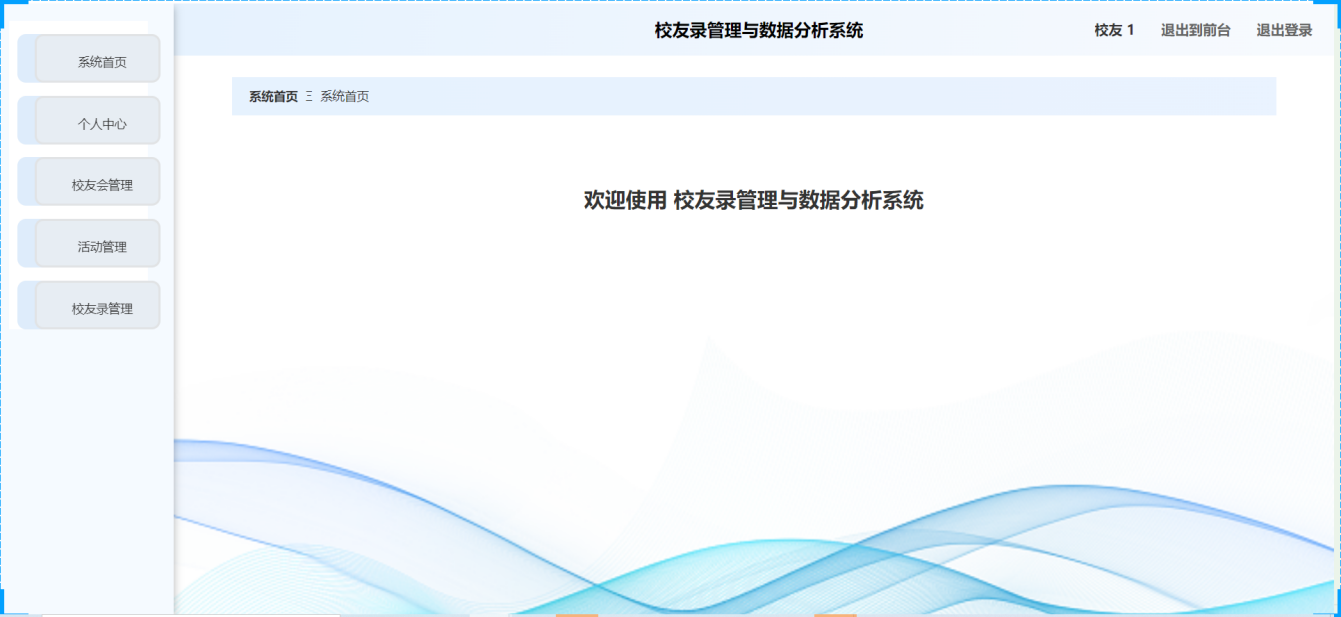Click second 系统首页 breadcrumb item
Image resolution: width=1341 pixels, height=617 pixels.
point(344,96)
